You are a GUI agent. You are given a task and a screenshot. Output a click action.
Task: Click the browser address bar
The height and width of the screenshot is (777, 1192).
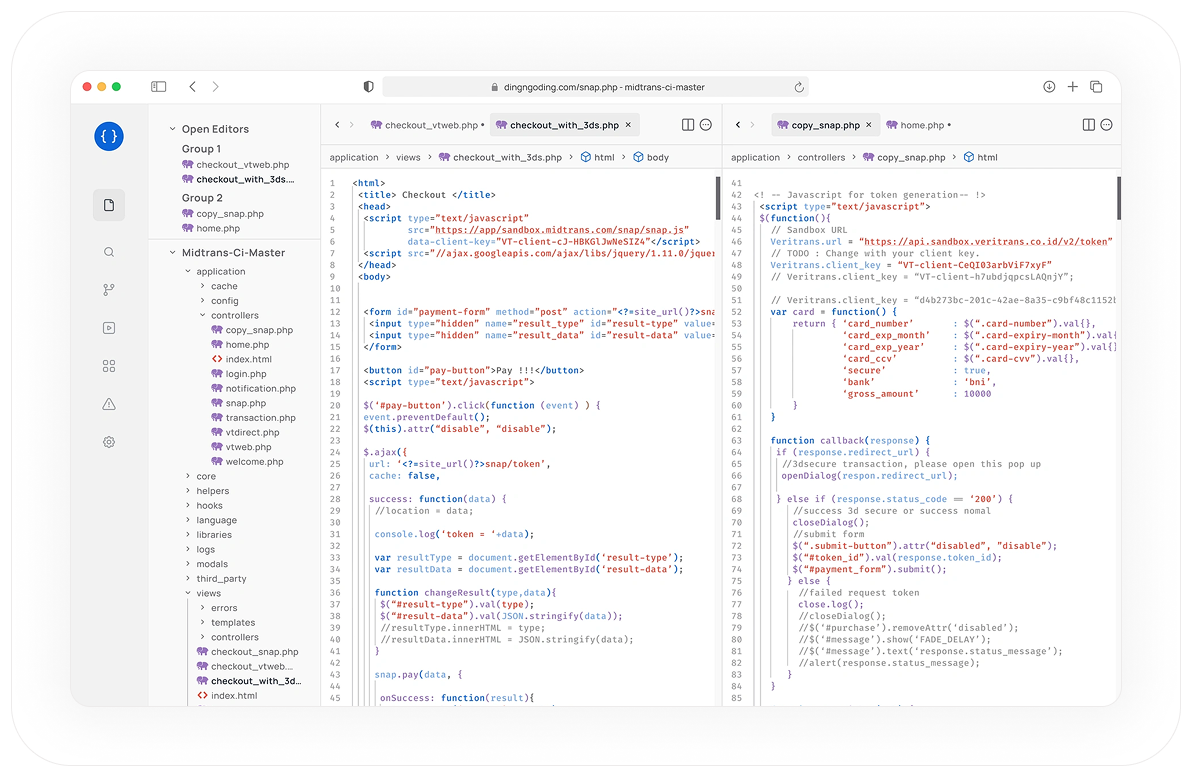click(595, 87)
